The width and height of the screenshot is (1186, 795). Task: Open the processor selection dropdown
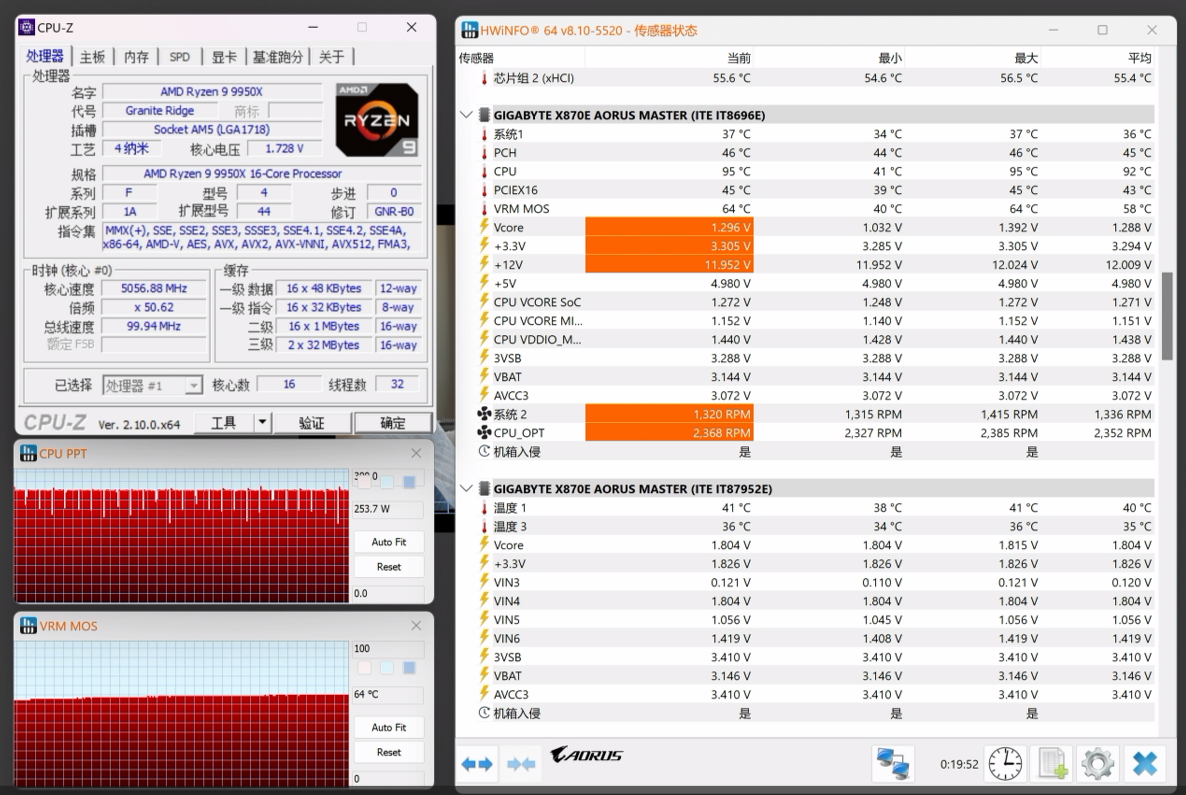pos(193,386)
